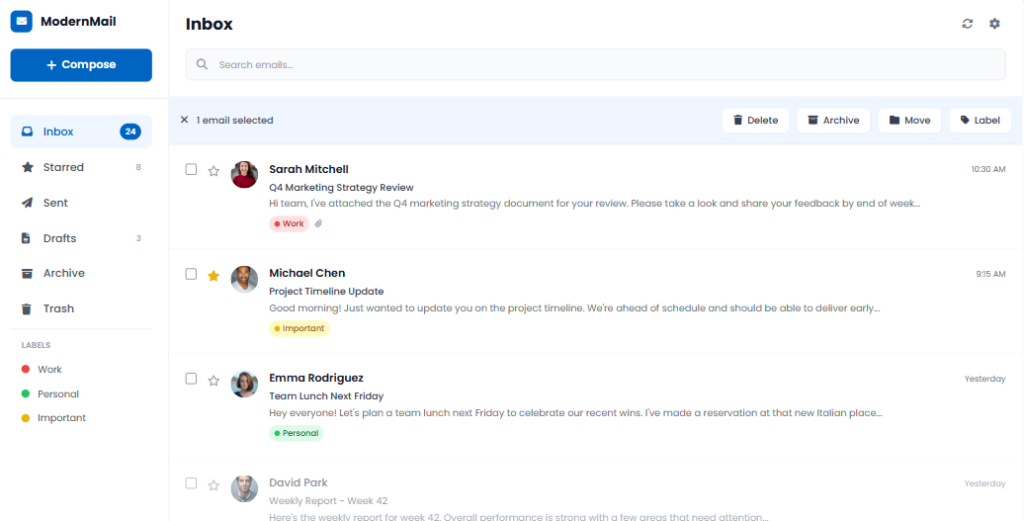Screen dimensions: 1024x521
Task: Star Emma Rodriguez's email
Action: point(214,380)
